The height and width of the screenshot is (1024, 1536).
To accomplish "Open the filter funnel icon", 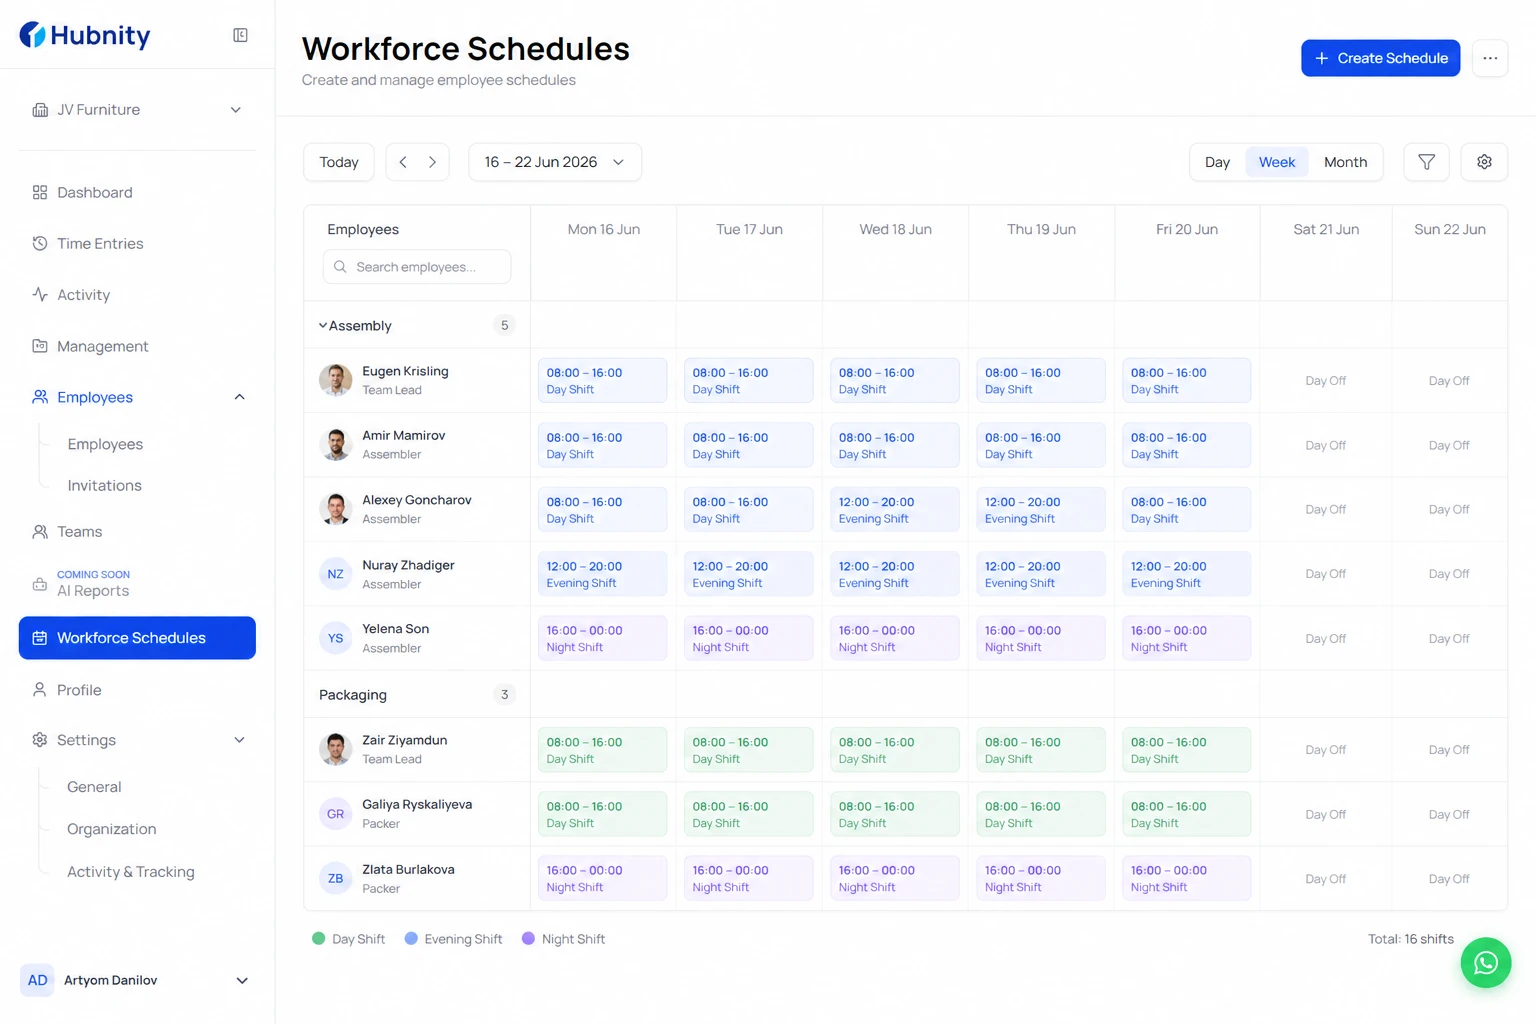I will (x=1426, y=162).
